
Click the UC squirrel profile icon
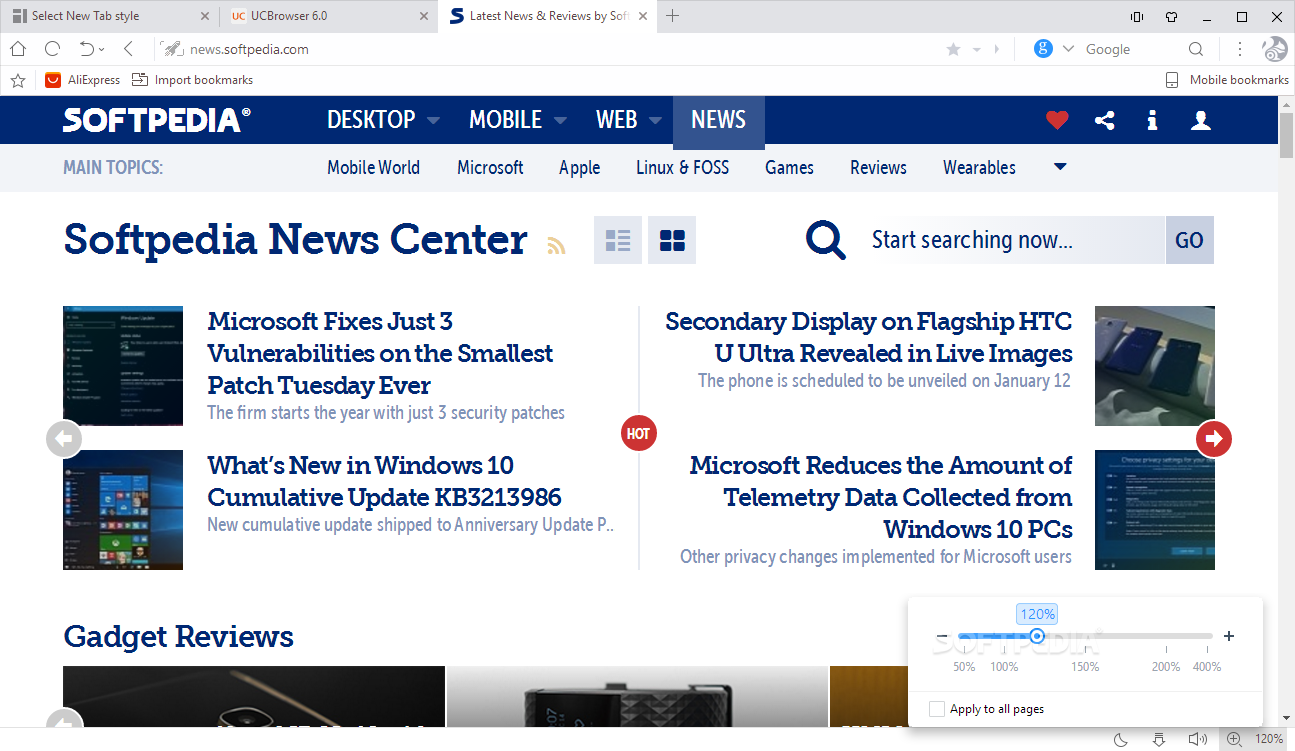tap(1275, 49)
